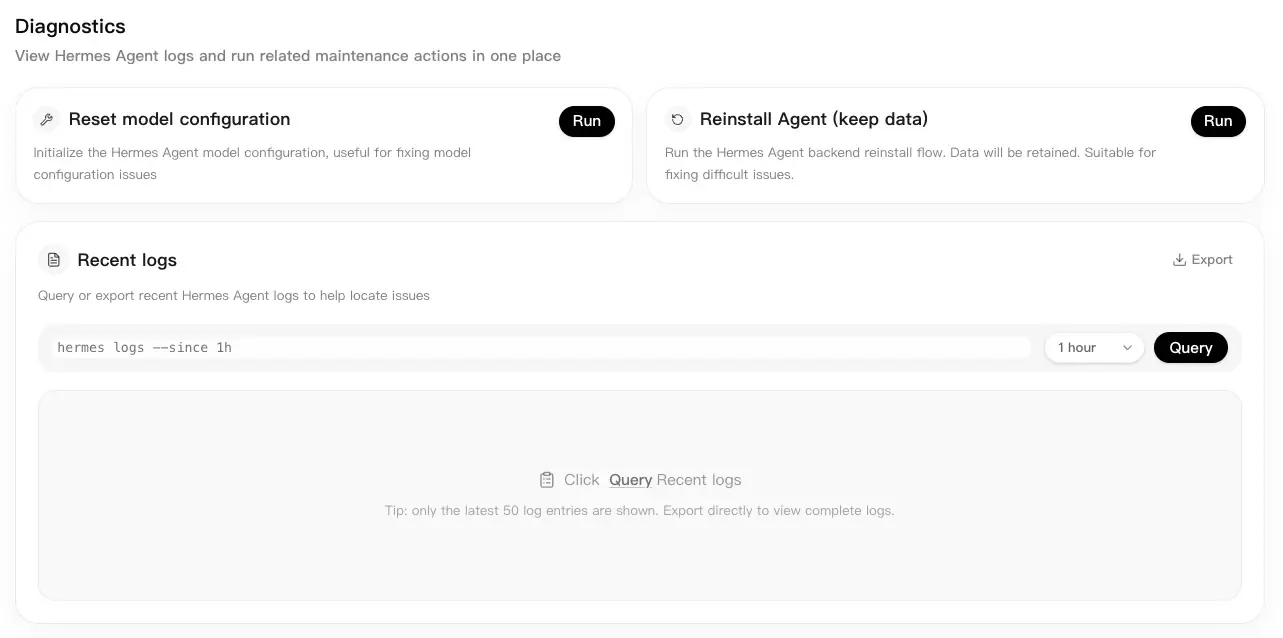
Task: Click the circular-arrow icon beside Reinstall Agent
Action: pyautogui.click(x=677, y=120)
